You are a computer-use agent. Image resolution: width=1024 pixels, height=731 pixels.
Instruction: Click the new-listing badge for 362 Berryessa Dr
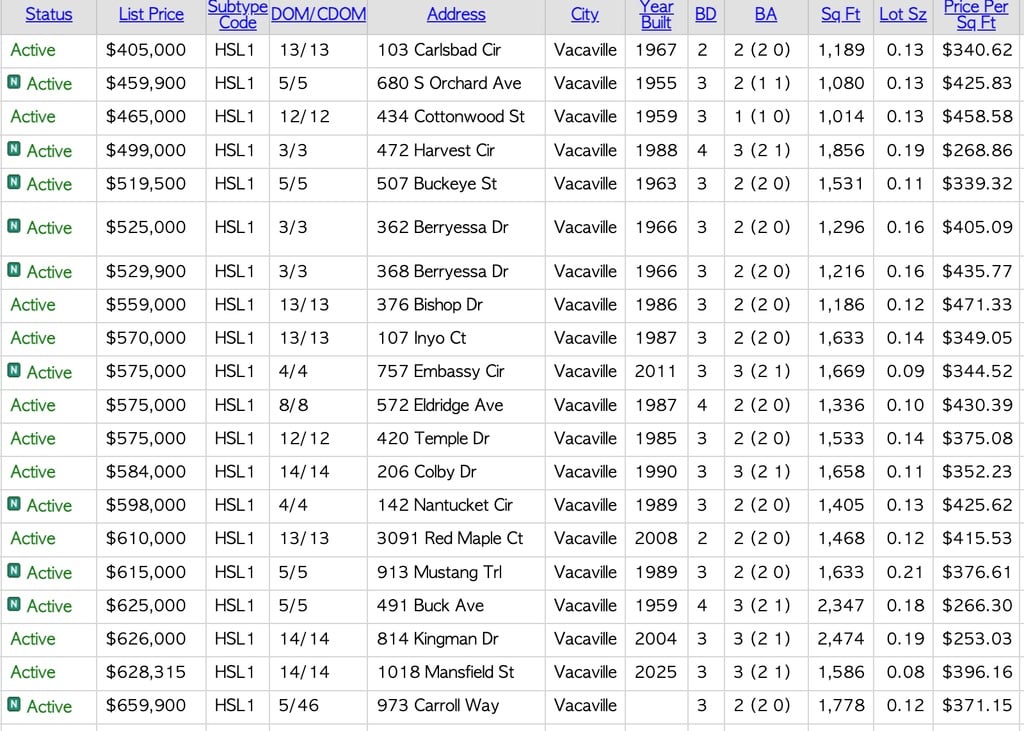coord(14,227)
